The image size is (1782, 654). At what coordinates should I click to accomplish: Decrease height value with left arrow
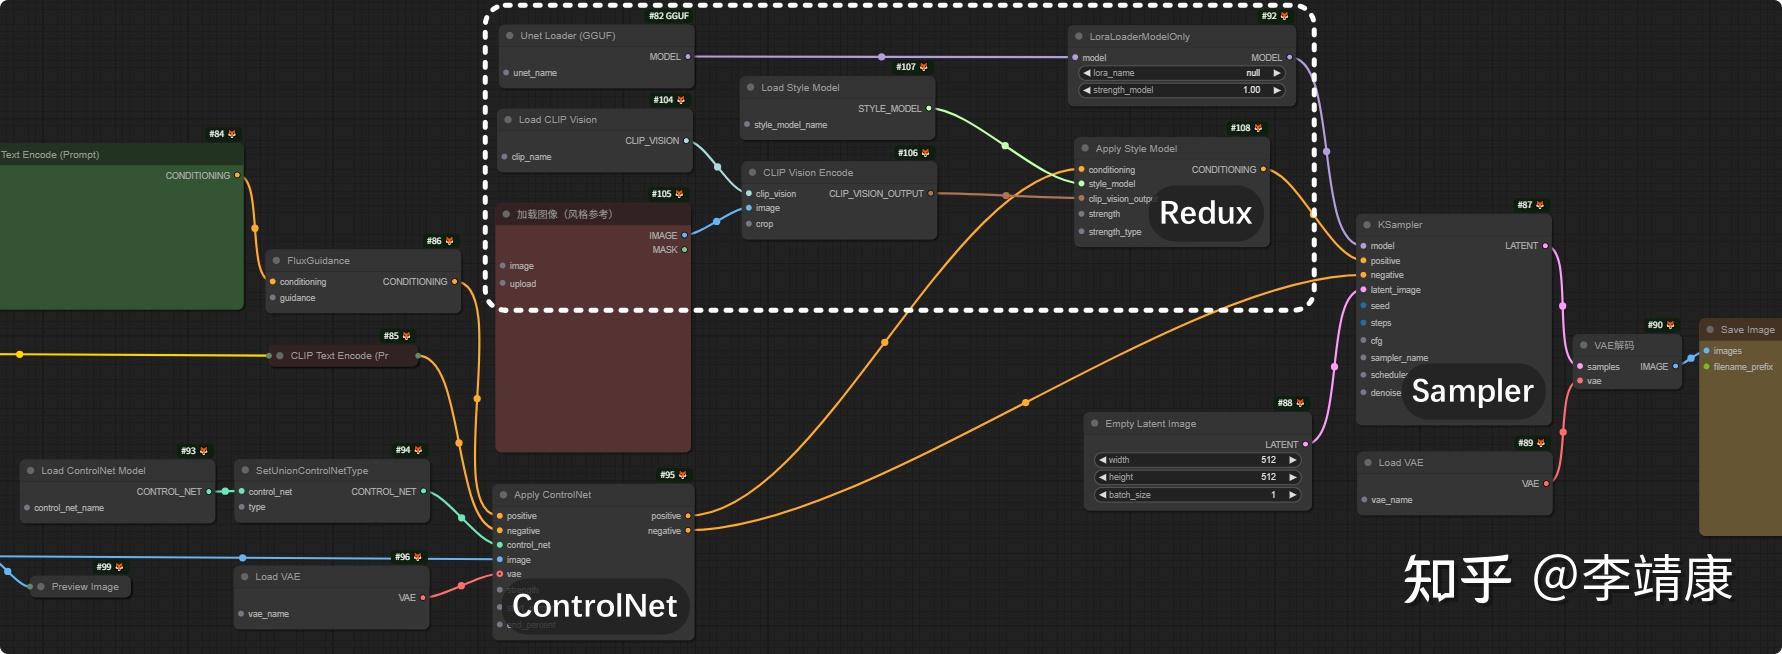[x=1102, y=477]
